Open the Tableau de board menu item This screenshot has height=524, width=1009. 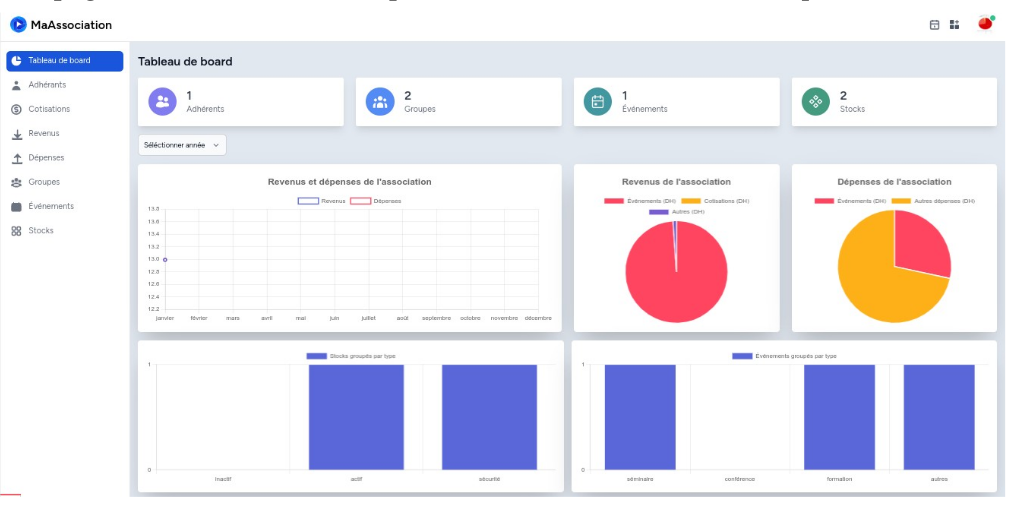pos(65,61)
